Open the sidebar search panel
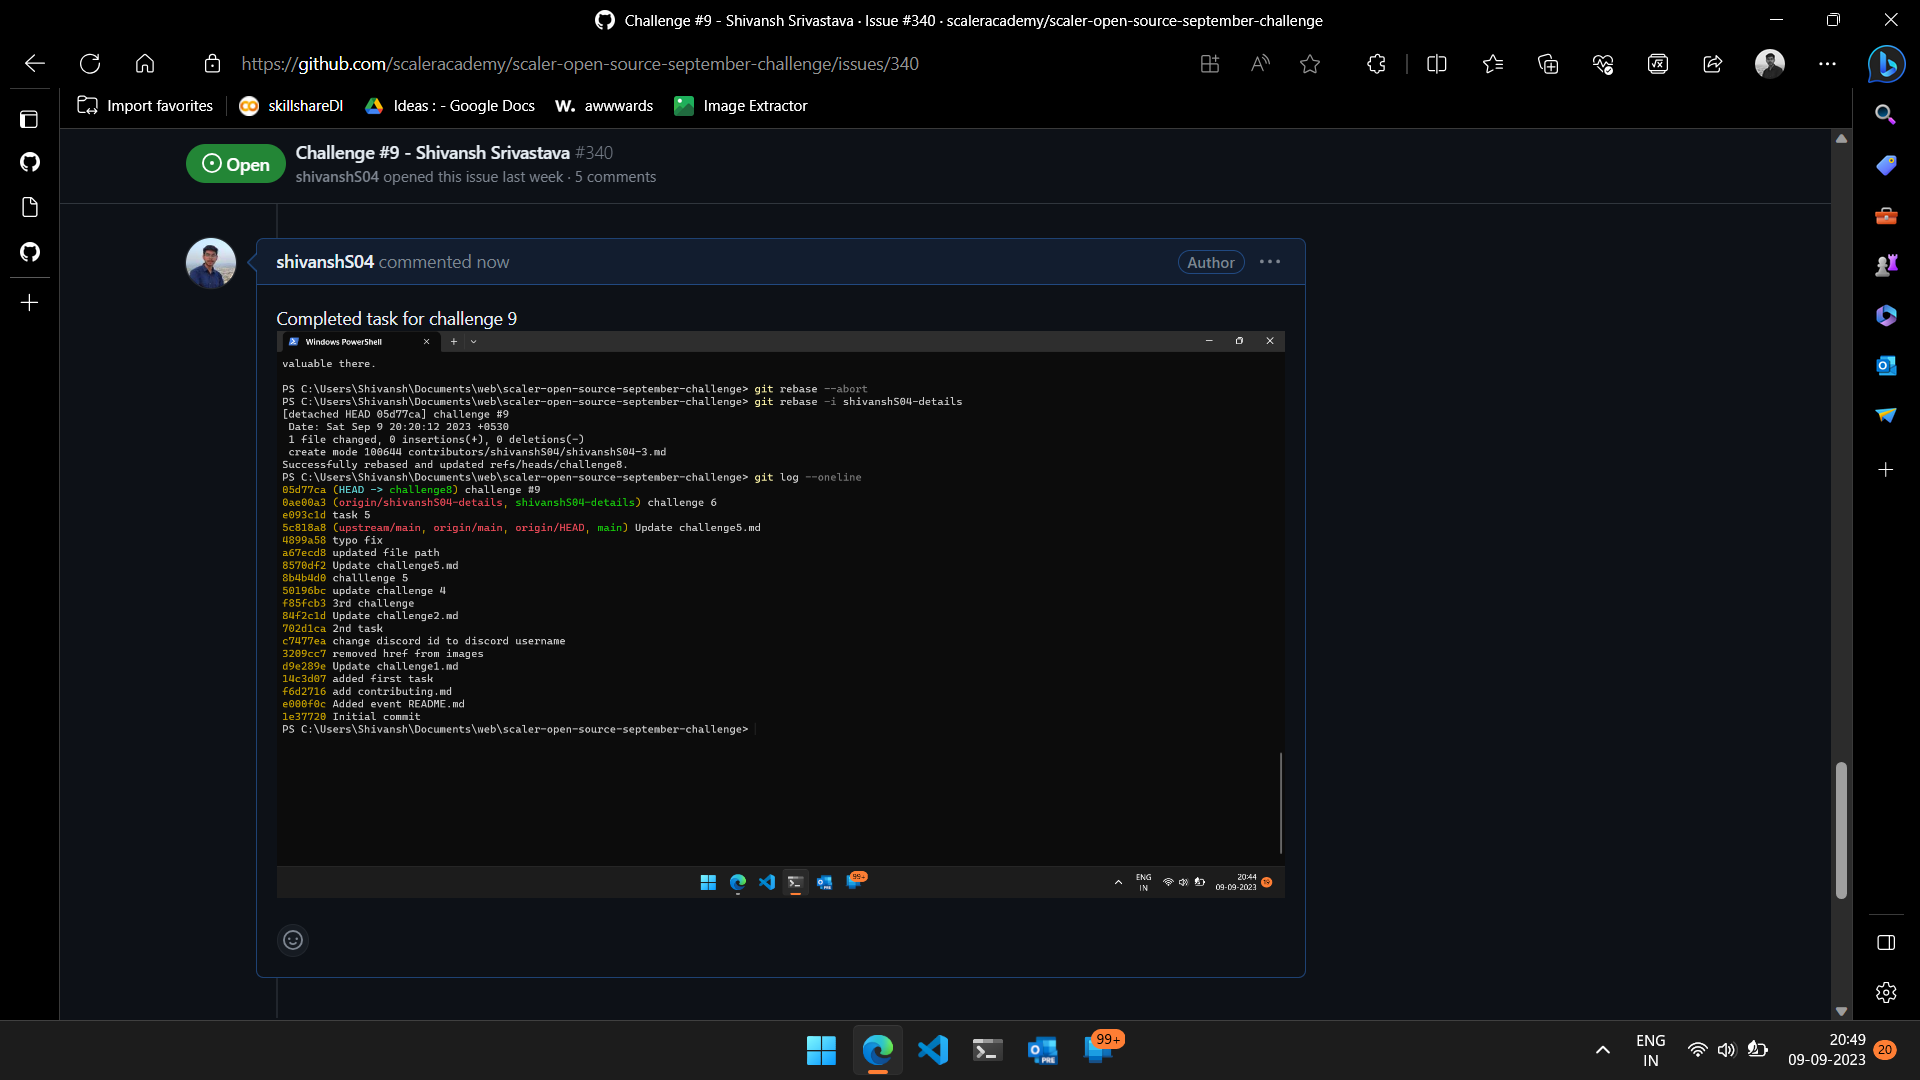Viewport: 1920px width, 1080px height. point(1886,114)
